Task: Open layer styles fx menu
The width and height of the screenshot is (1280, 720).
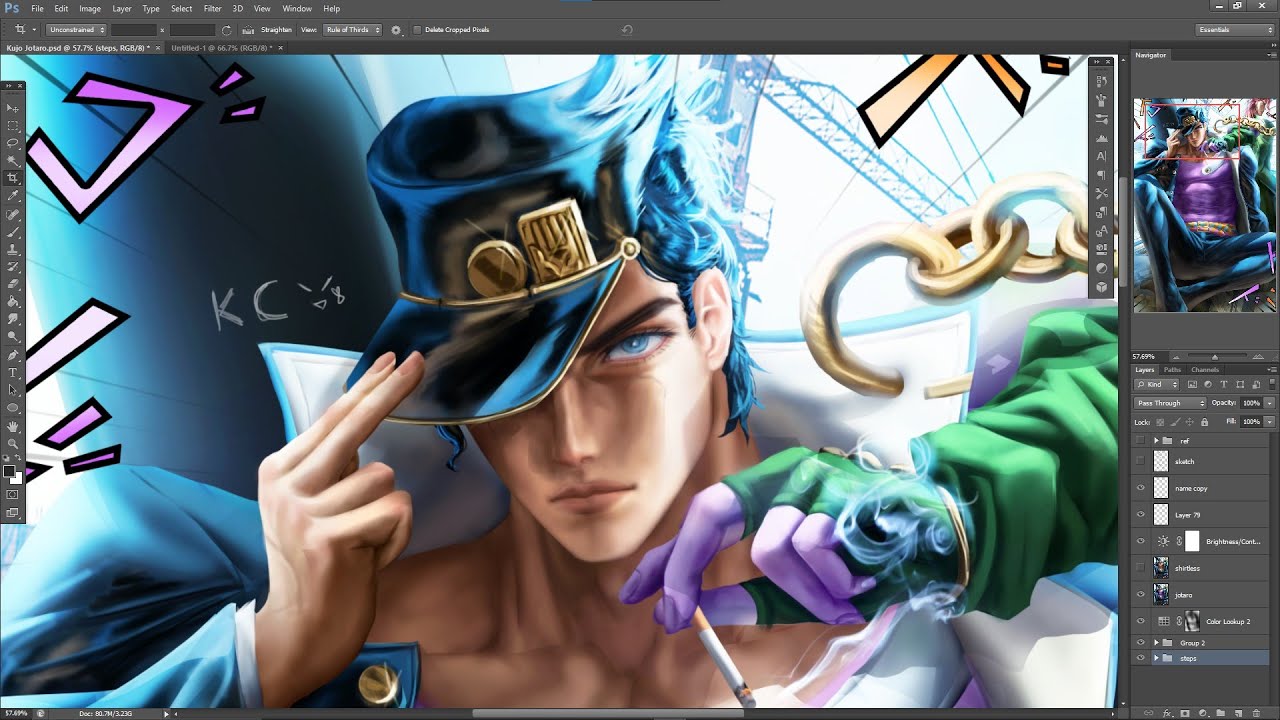Action: 1167,713
